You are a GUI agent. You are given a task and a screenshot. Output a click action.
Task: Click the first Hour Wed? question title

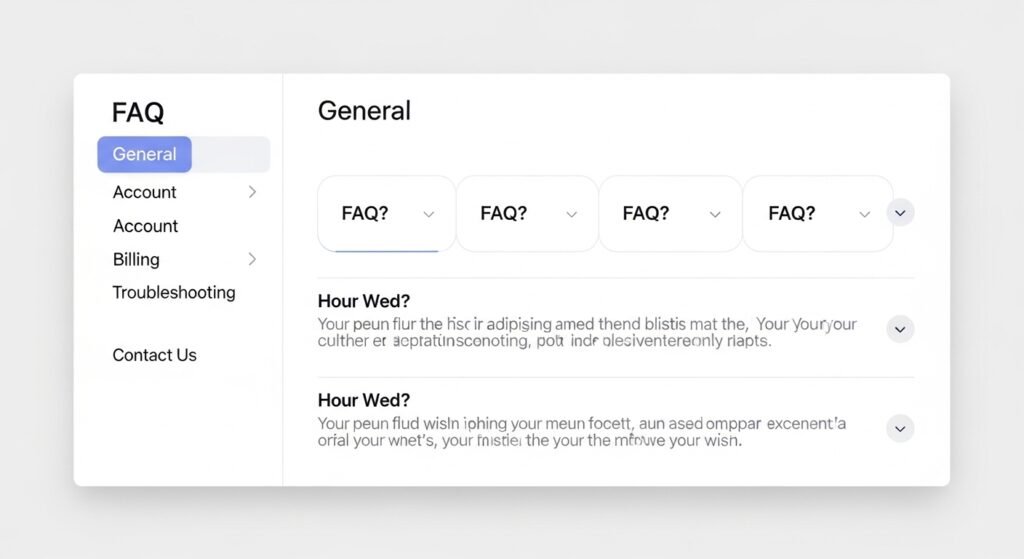point(364,300)
